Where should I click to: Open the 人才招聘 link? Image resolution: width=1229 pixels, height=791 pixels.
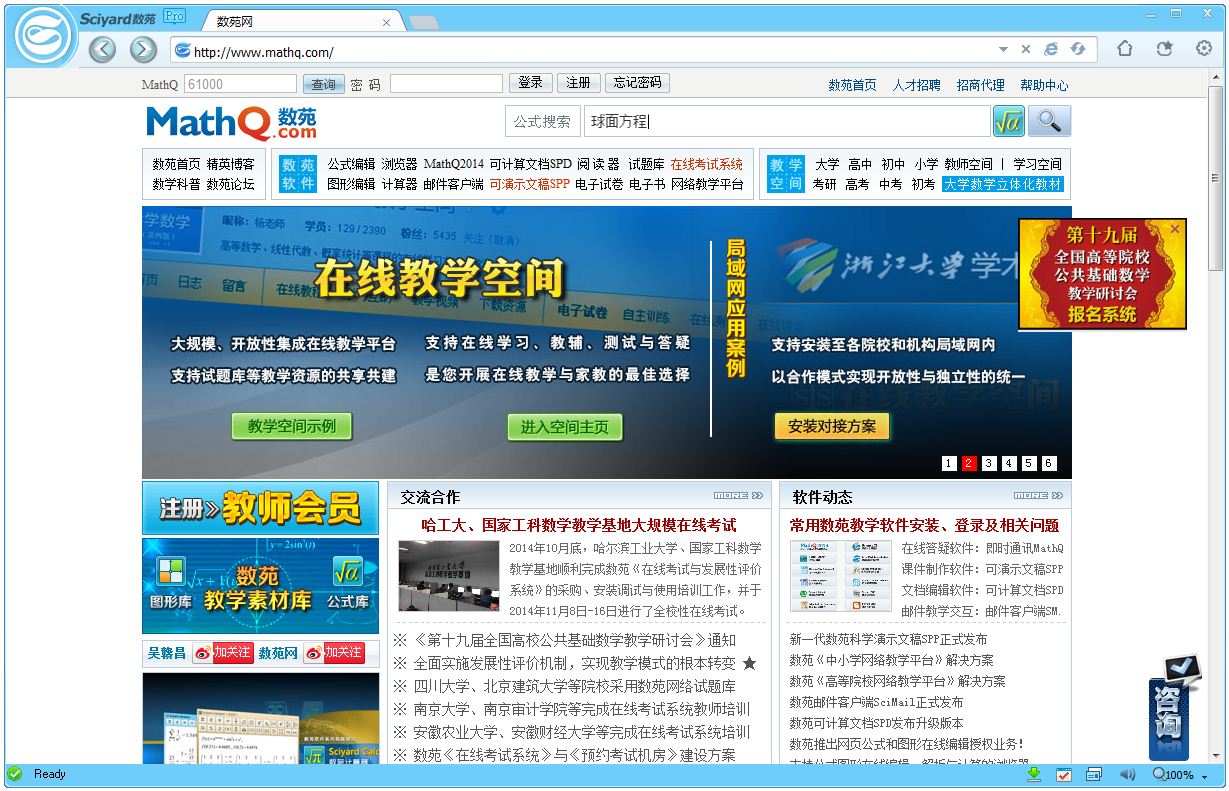916,85
